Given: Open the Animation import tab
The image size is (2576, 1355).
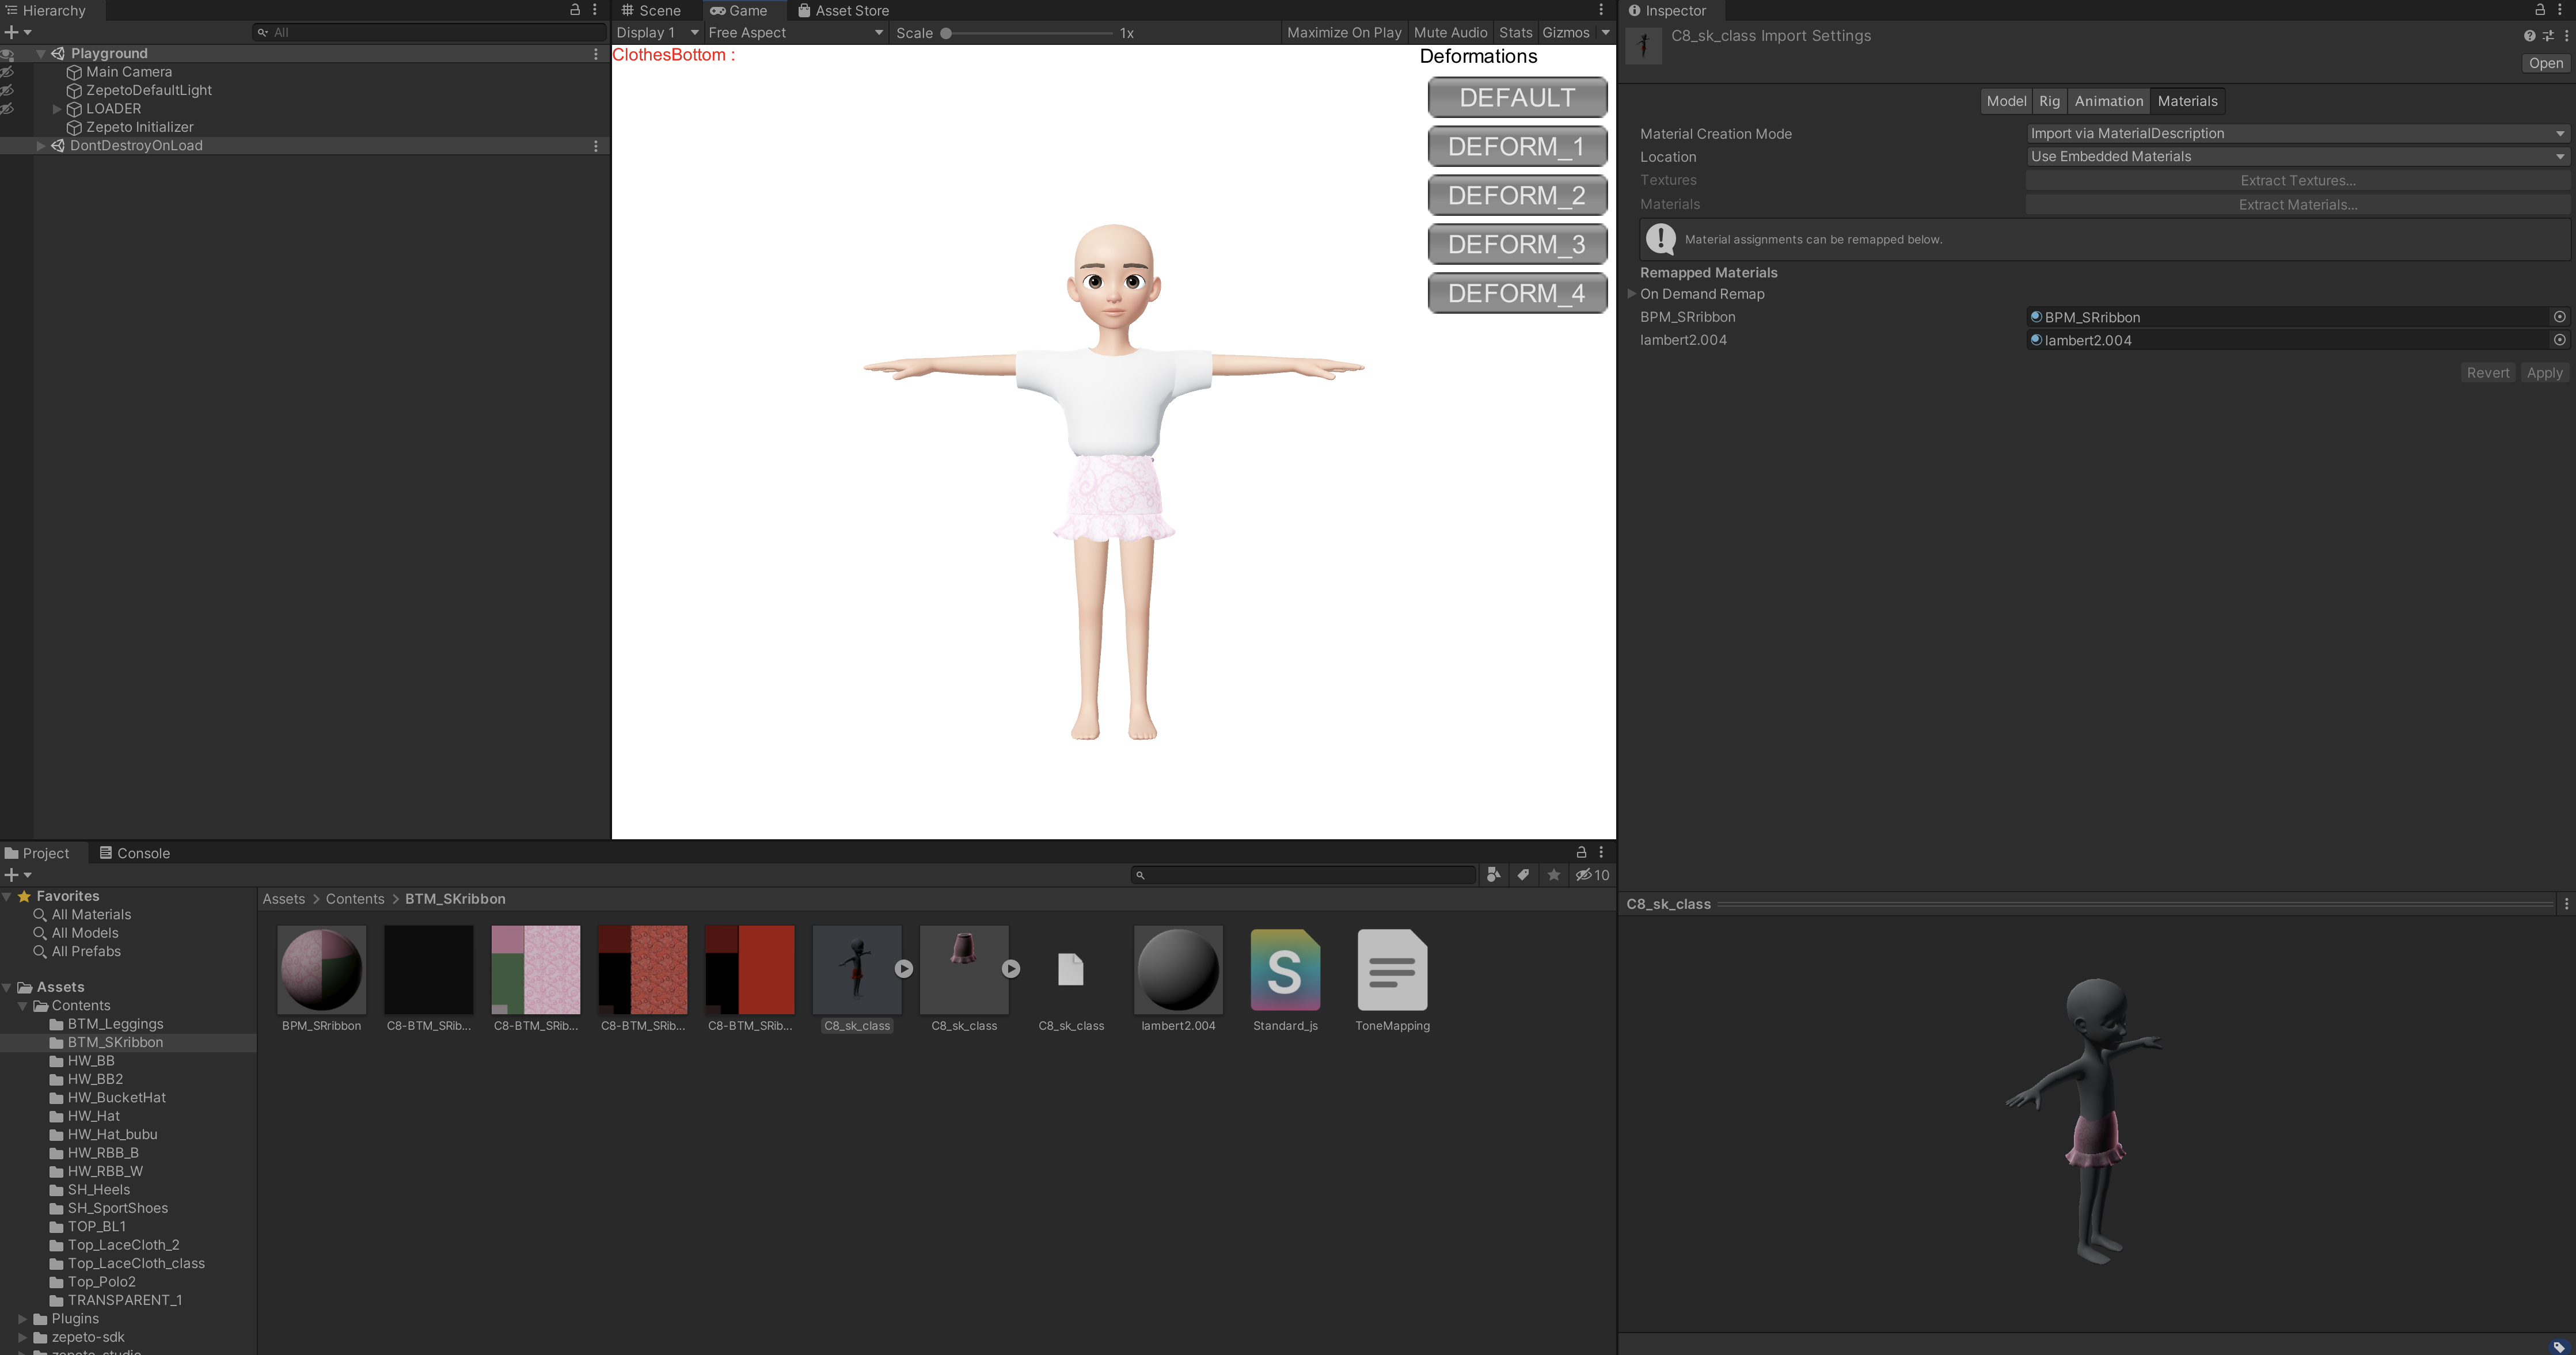Looking at the screenshot, I should coord(2108,101).
